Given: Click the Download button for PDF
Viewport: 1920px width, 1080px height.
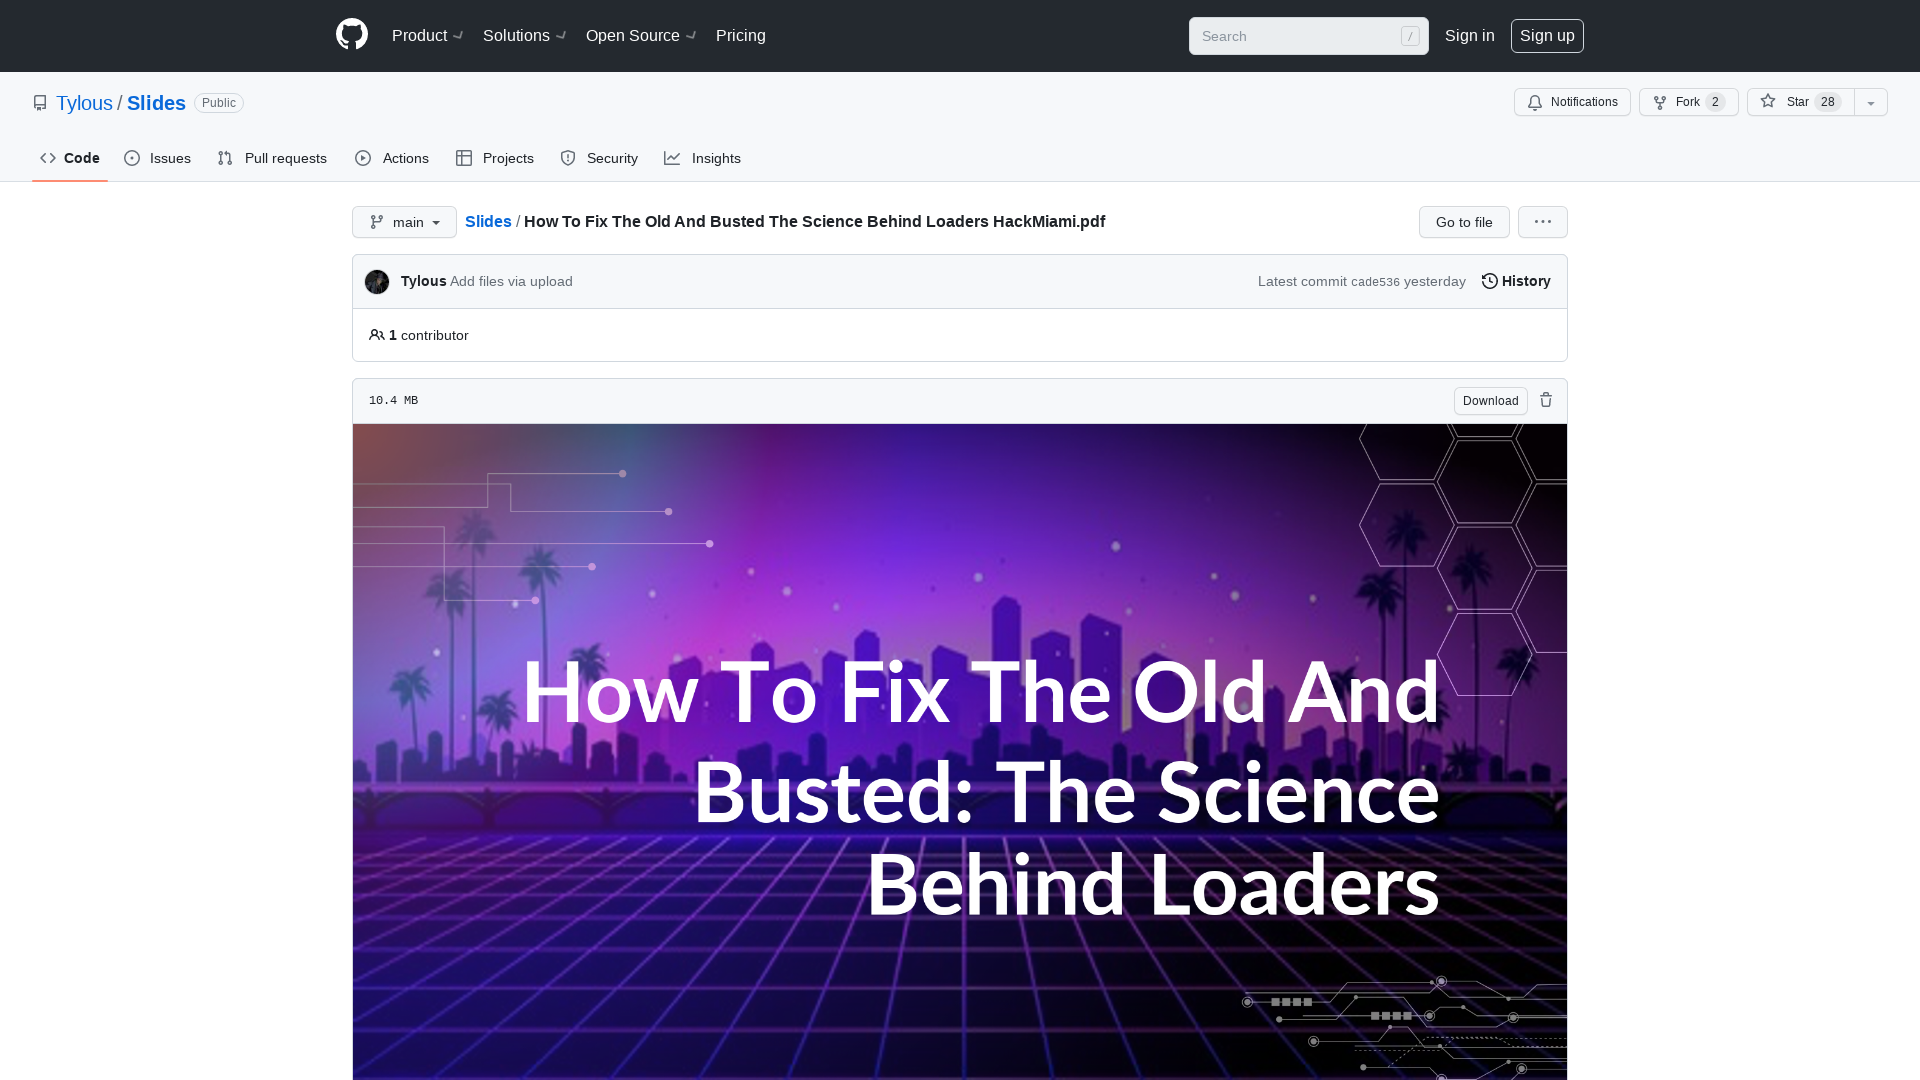Looking at the screenshot, I should [1490, 400].
